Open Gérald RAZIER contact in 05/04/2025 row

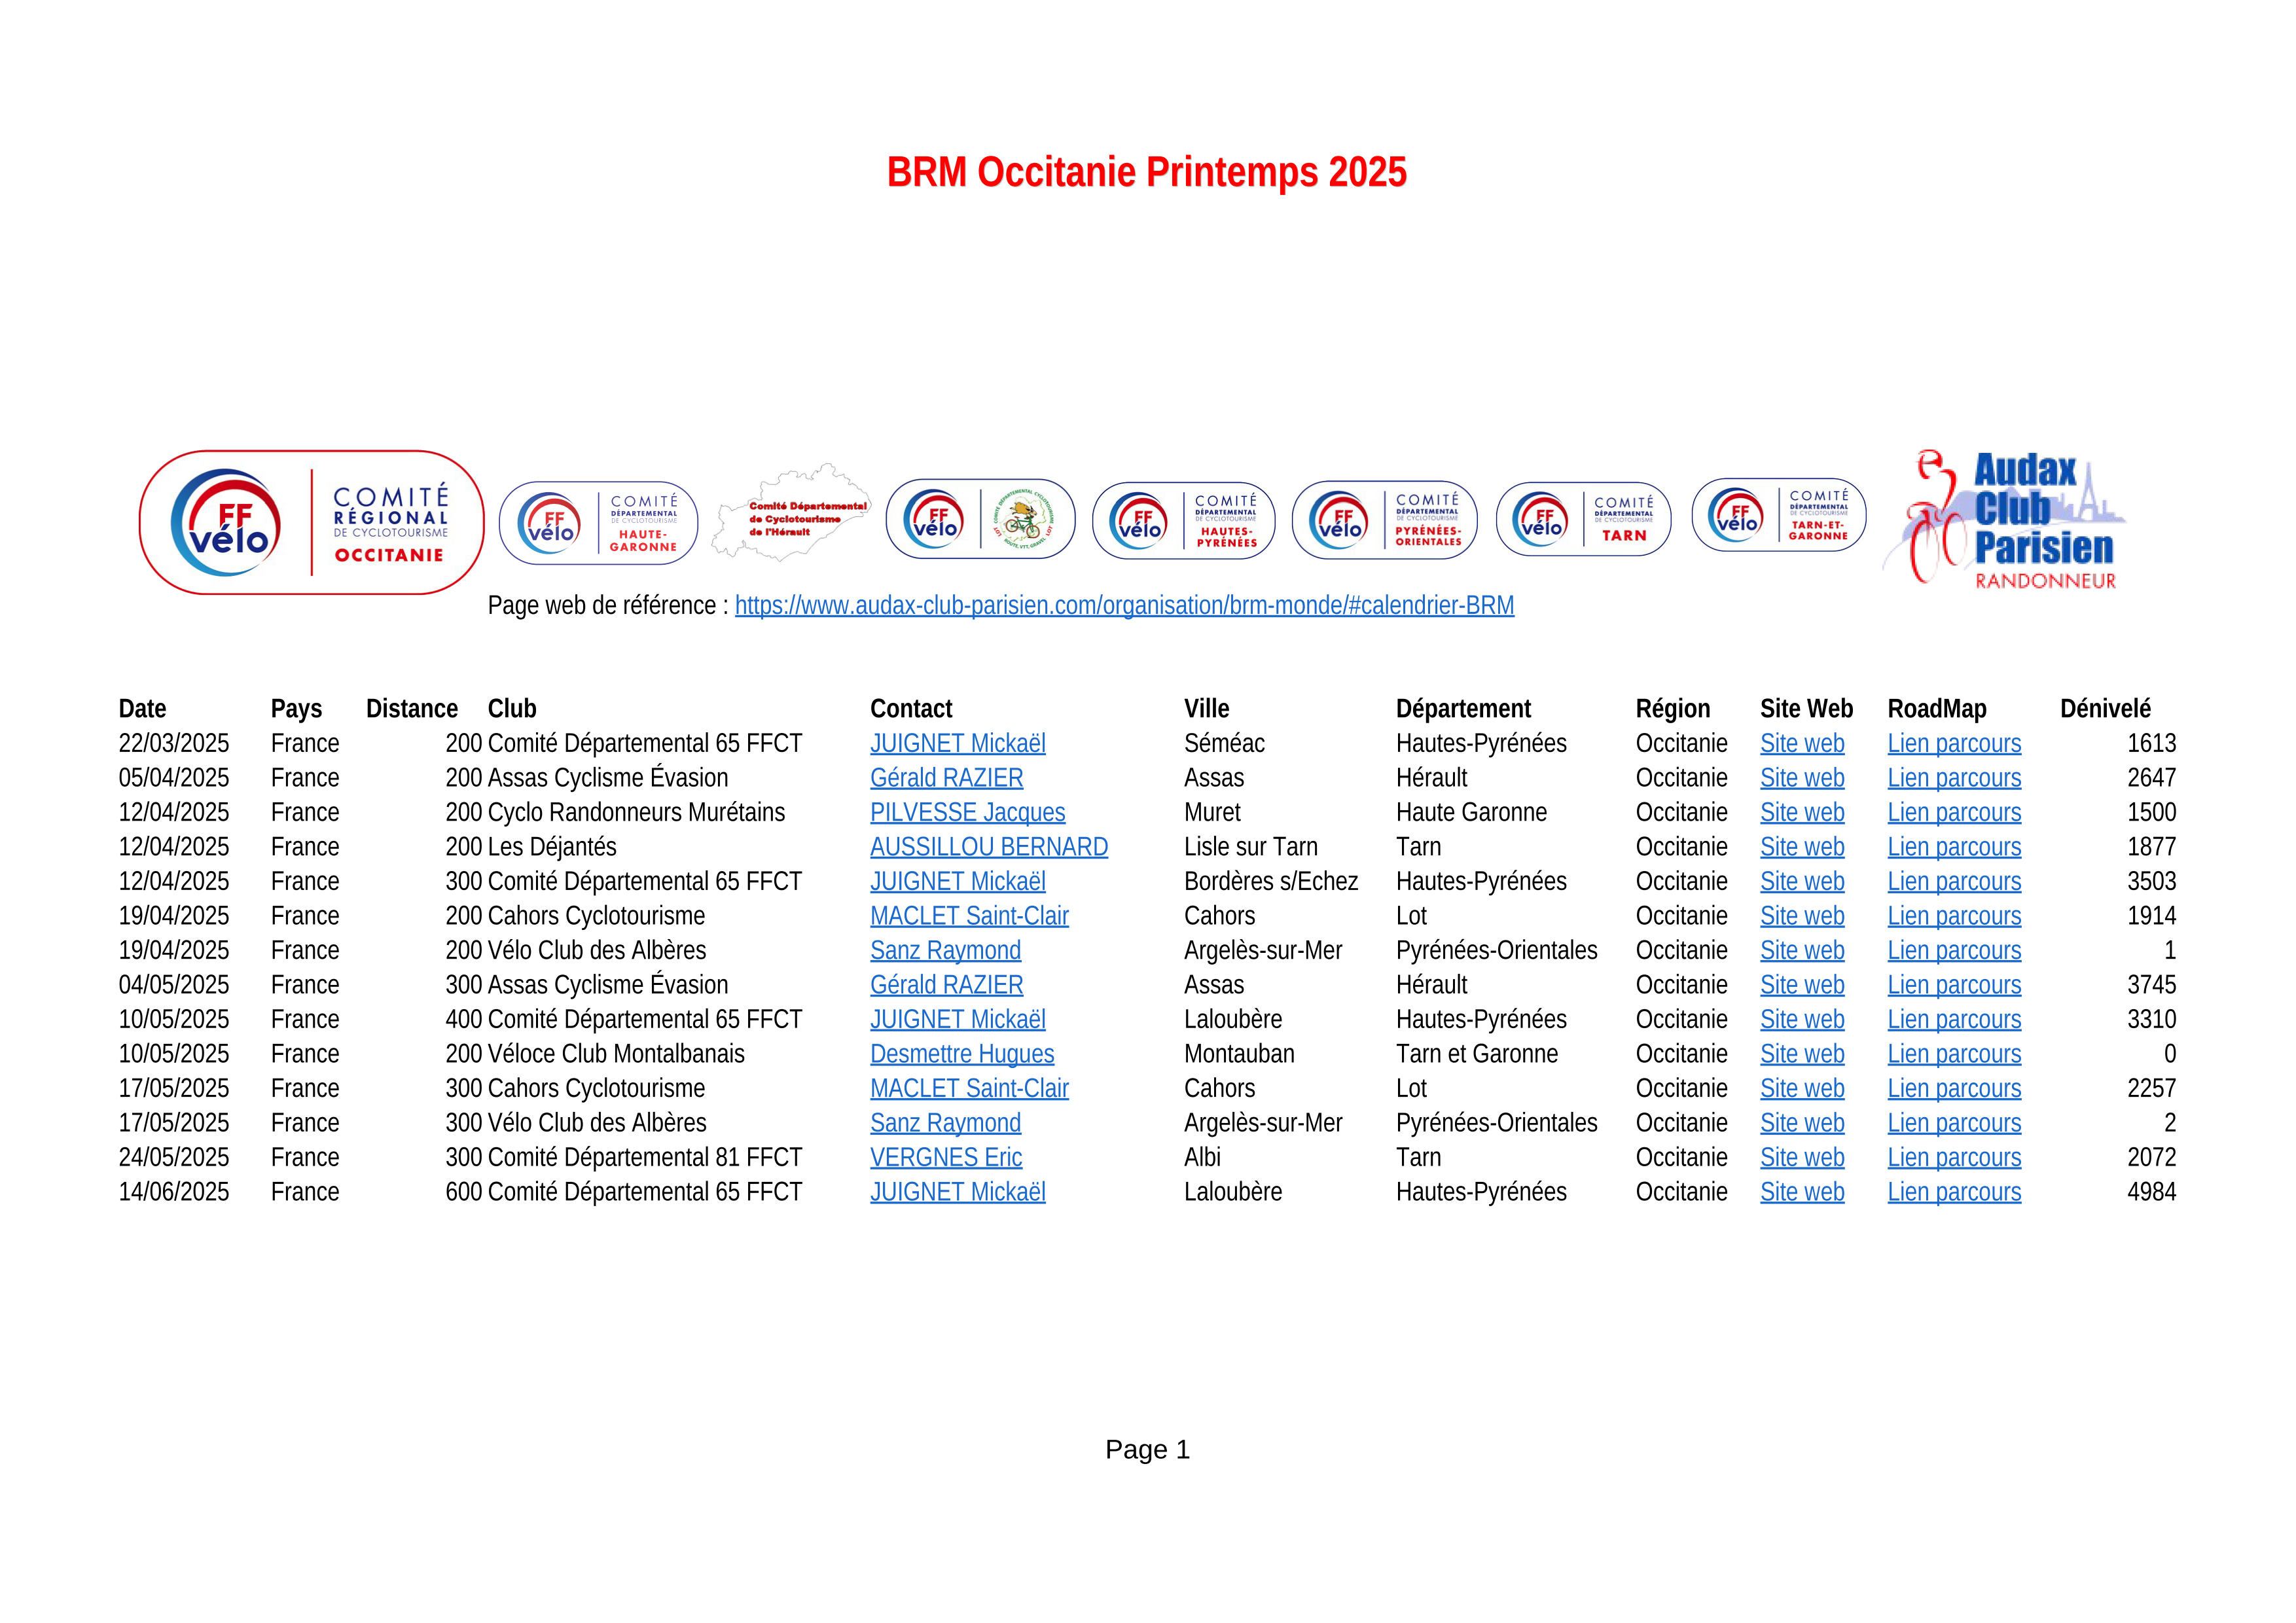pyautogui.click(x=946, y=778)
